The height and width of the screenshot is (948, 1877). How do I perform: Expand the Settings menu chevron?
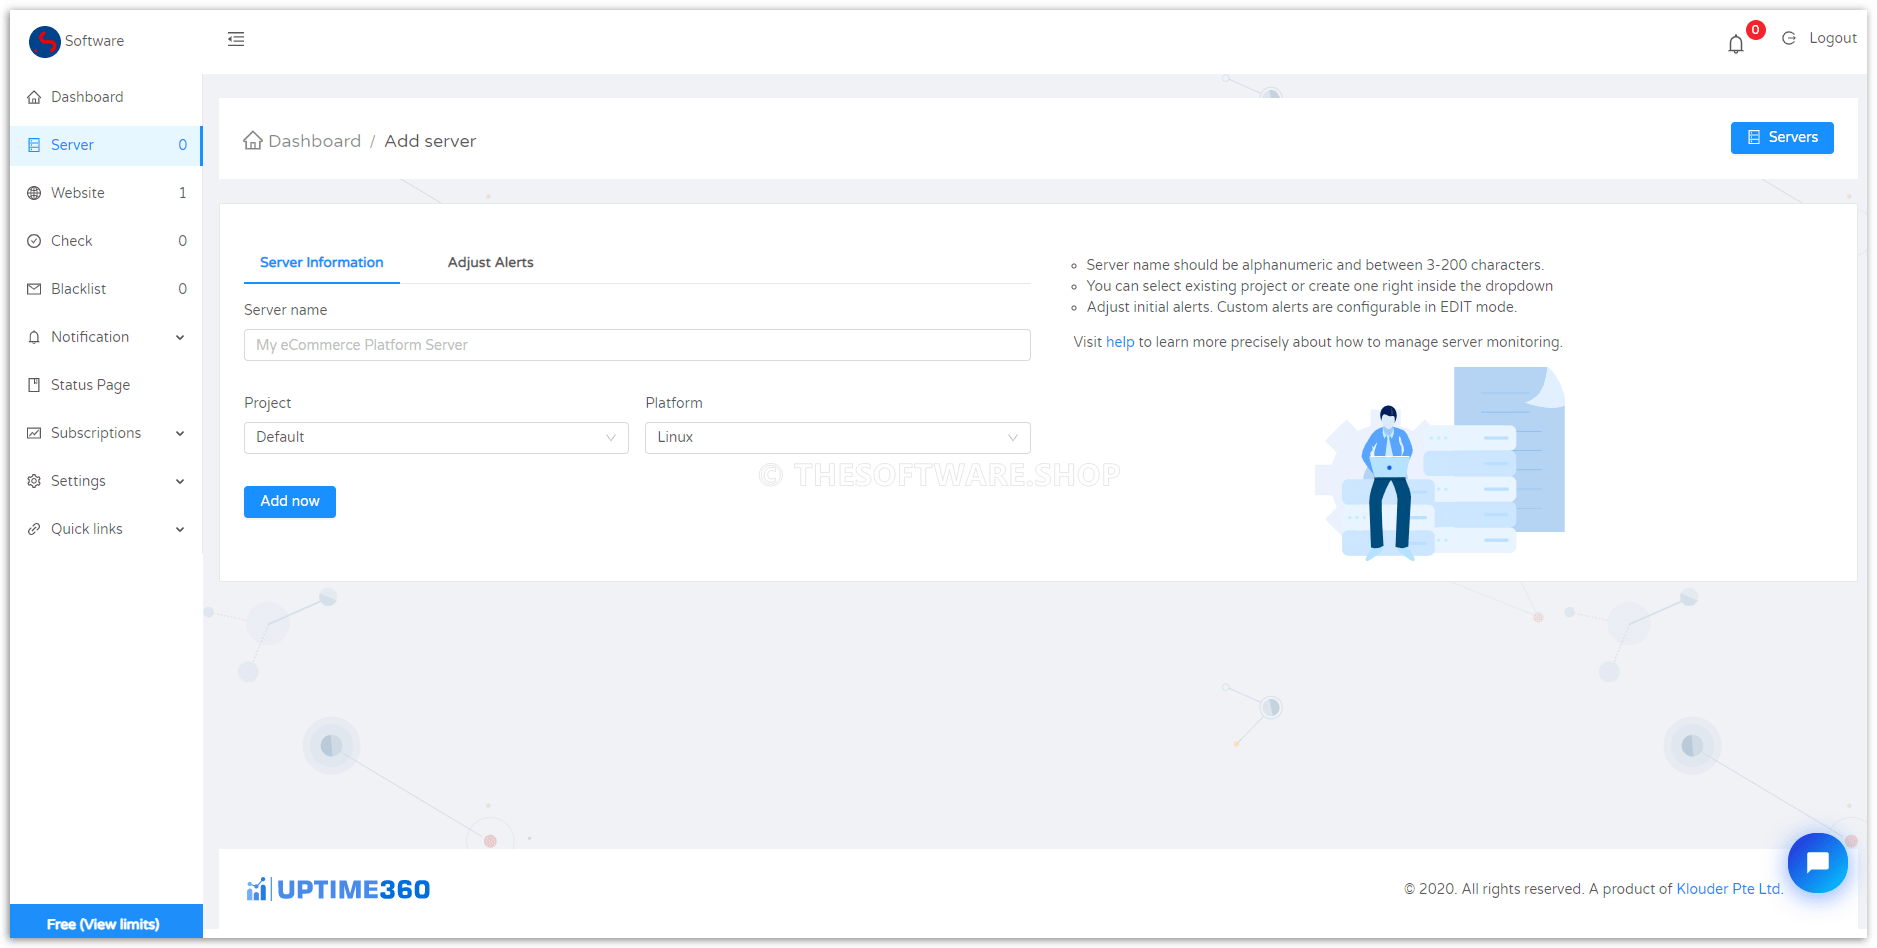tap(180, 481)
